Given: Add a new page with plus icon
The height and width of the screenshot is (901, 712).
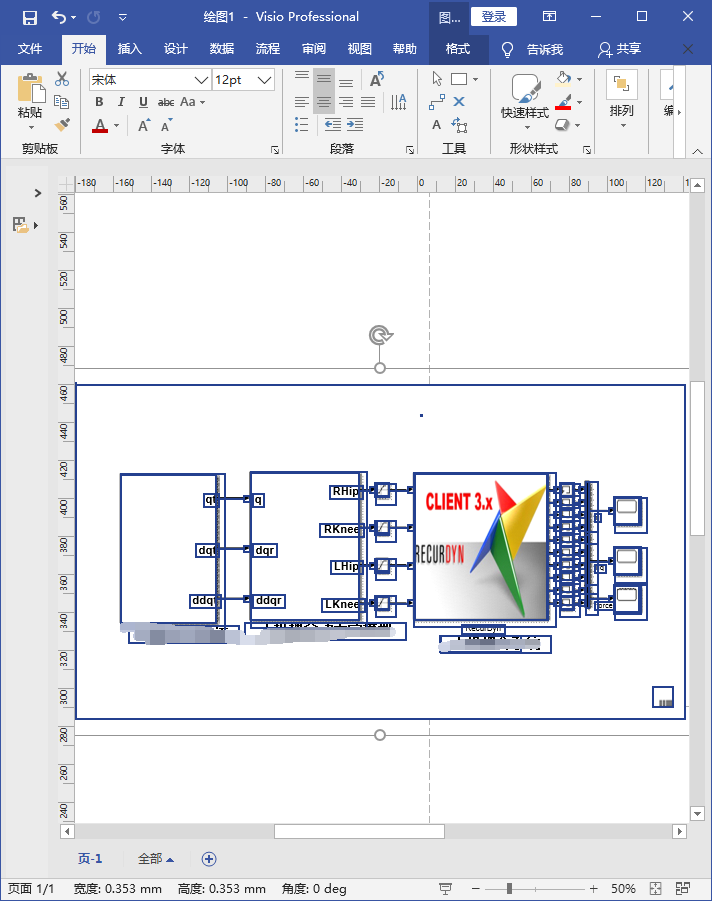Looking at the screenshot, I should point(209,858).
